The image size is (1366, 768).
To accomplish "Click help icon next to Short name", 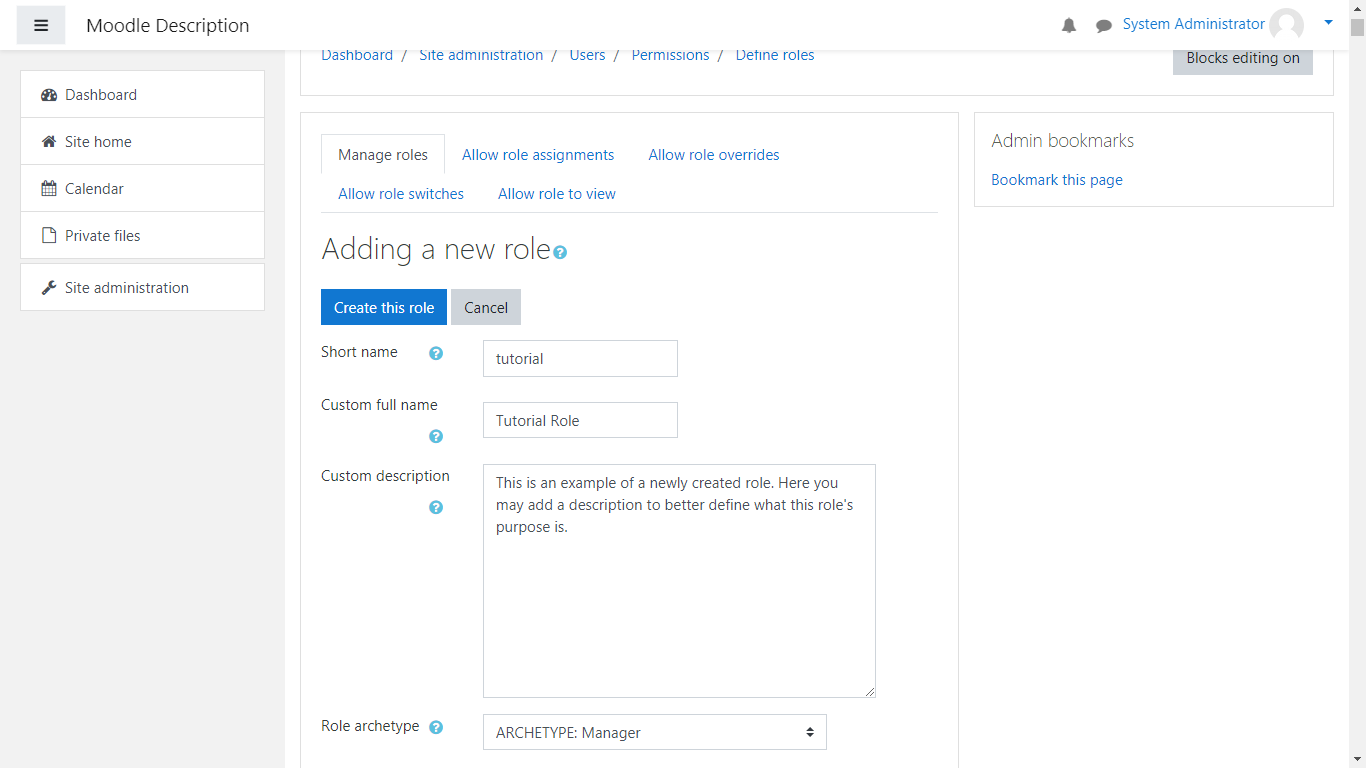I will [436, 353].
